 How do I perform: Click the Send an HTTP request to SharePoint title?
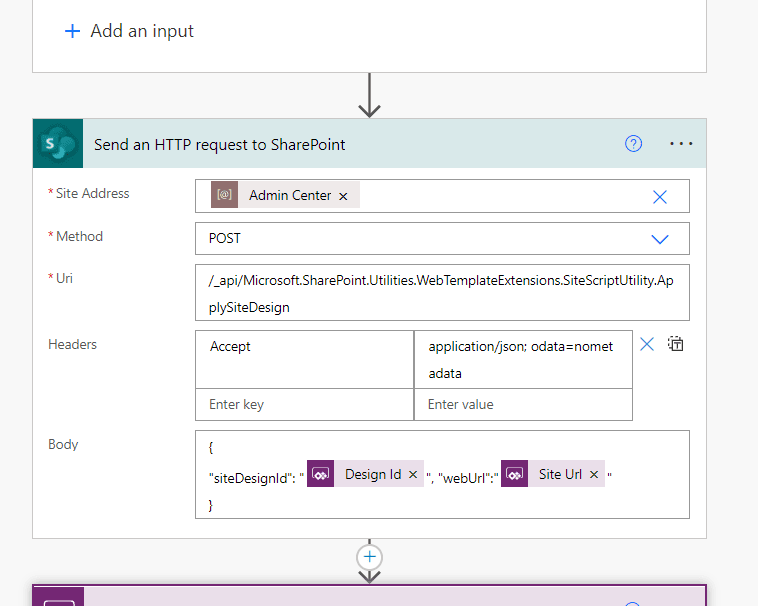219,144
